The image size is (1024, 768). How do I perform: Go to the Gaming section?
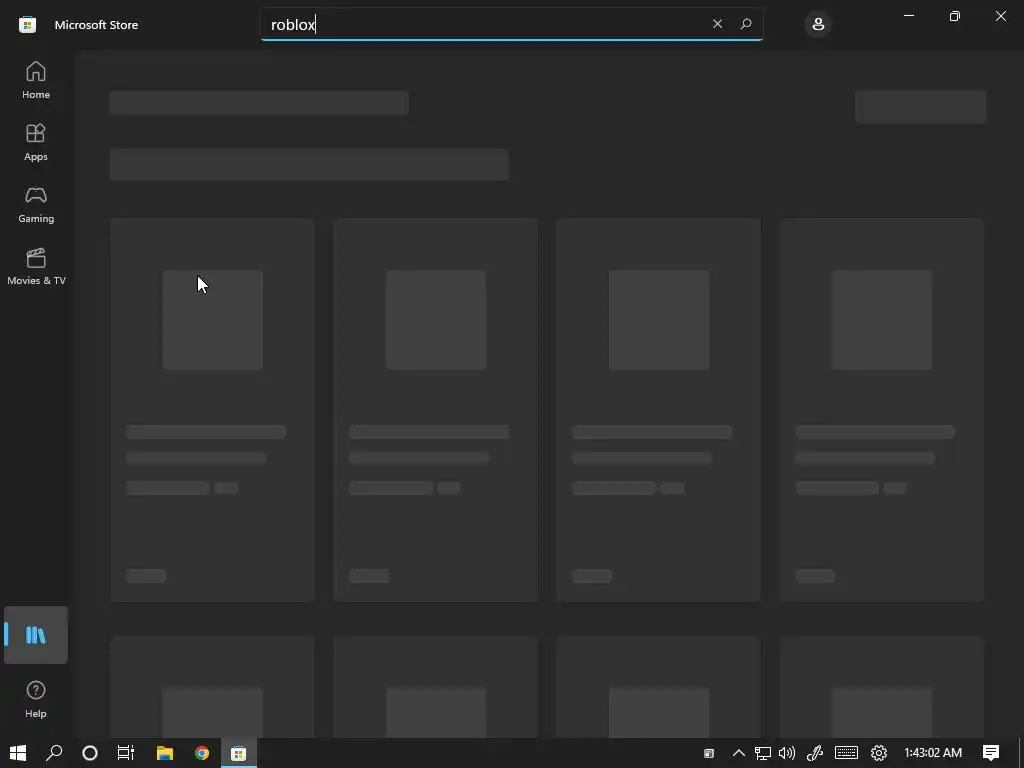point(36,204)
